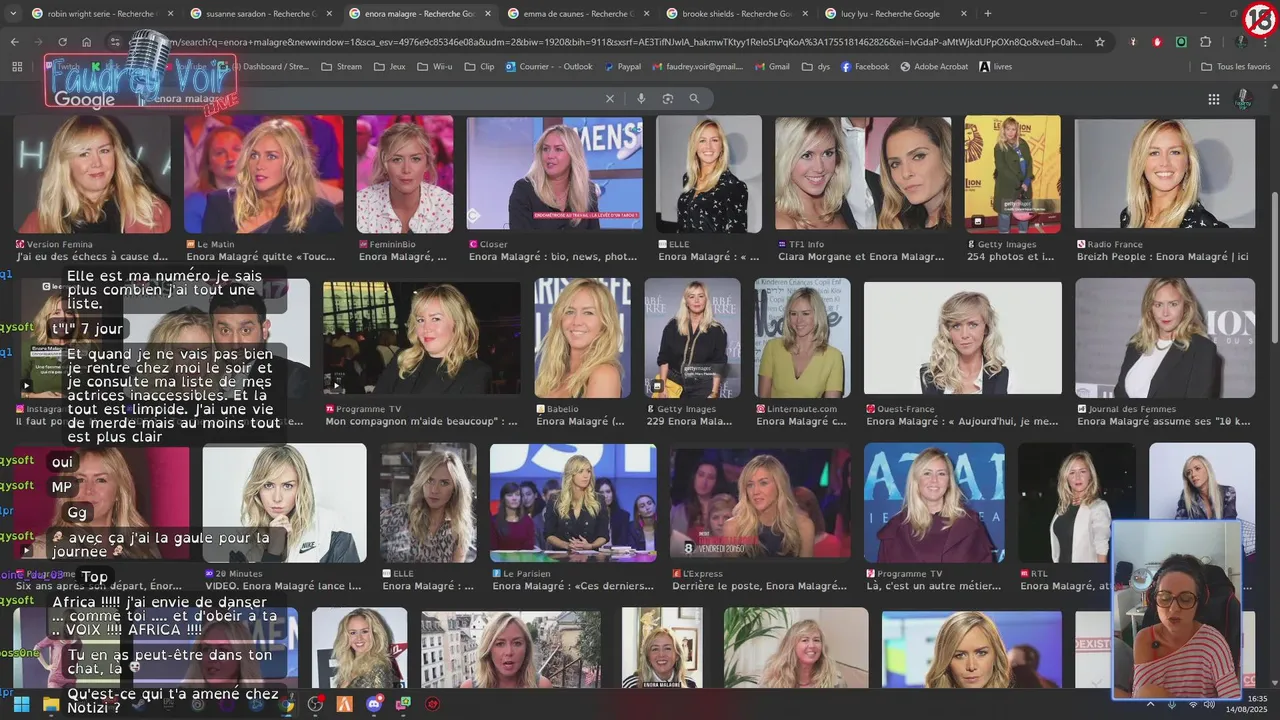
Task: Start a voice search with microphone
Action: [x=641, y=99]
